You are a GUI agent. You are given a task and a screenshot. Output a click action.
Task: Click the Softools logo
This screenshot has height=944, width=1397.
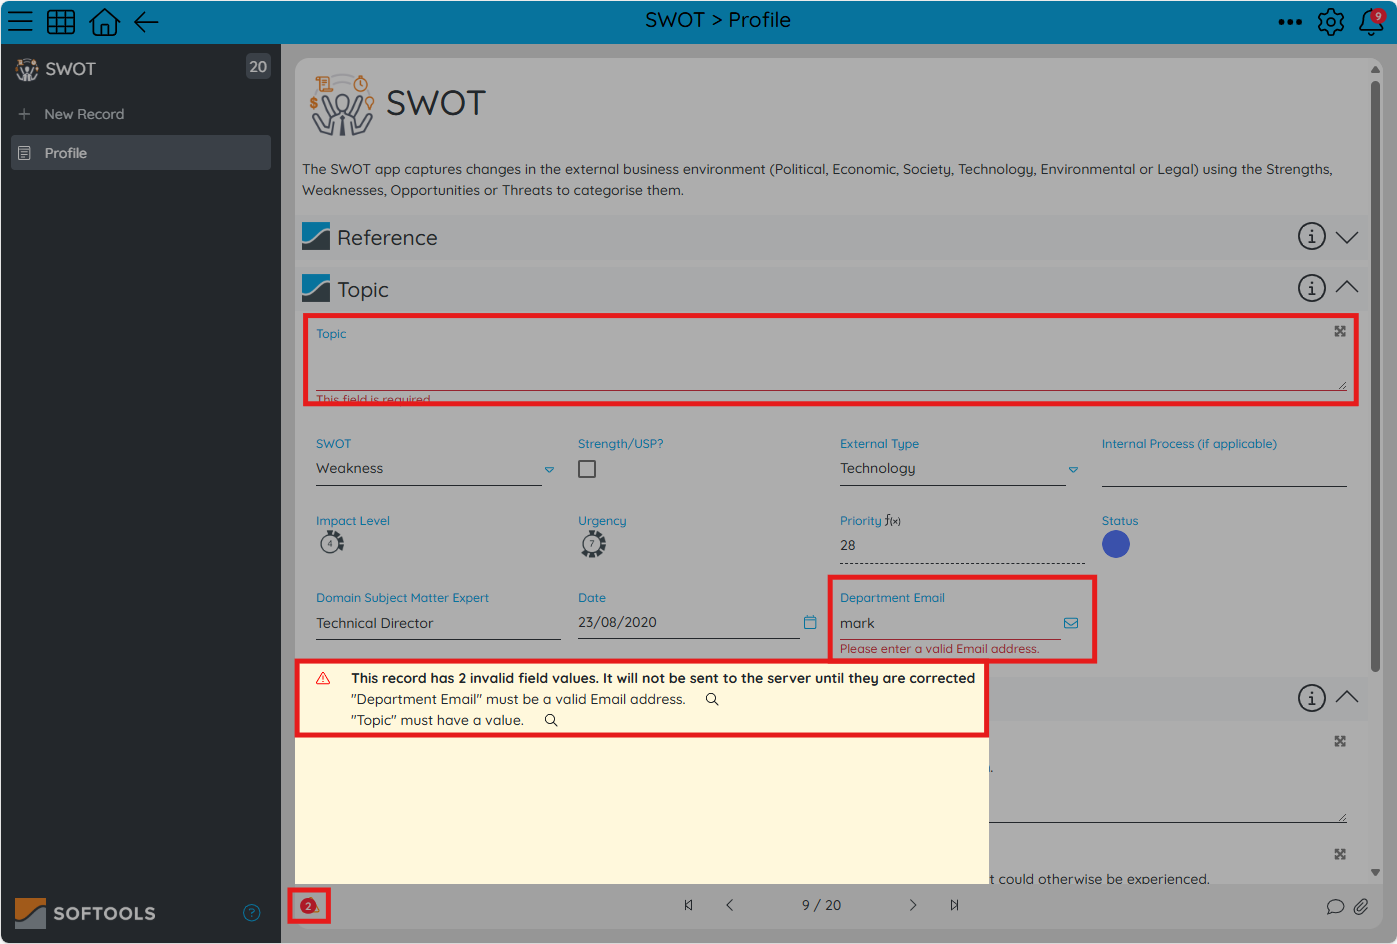tap(86, 913)
